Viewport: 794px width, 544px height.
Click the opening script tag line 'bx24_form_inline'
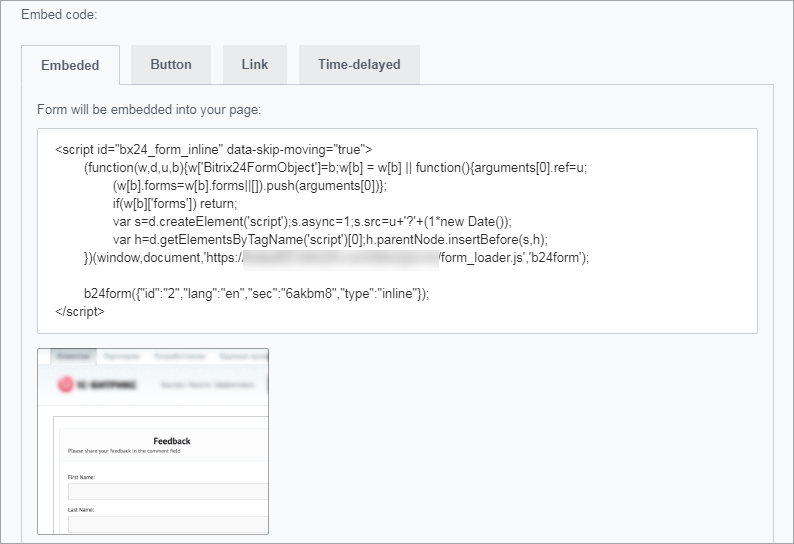click(x=214, y=149)
